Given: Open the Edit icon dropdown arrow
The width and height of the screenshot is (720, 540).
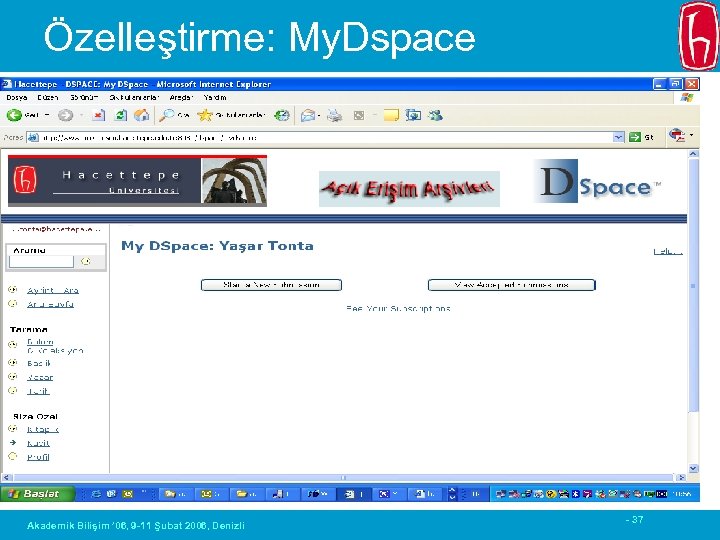Looking at the screenshot, I should [374, 115].
